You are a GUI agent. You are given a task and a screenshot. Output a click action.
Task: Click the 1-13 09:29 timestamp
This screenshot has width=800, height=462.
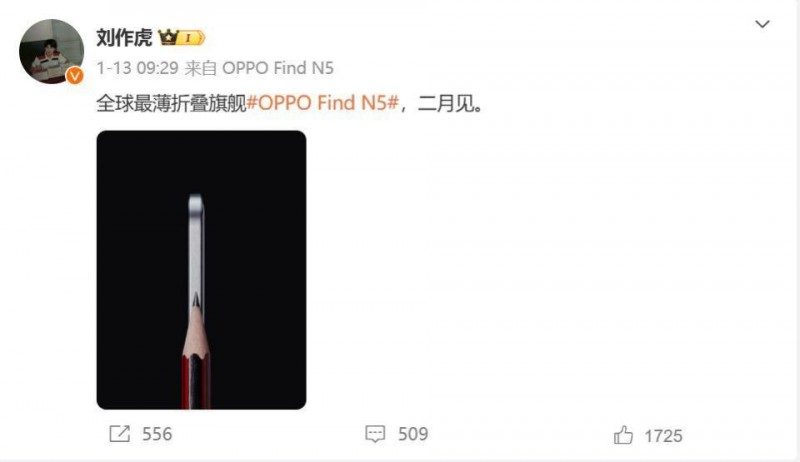[x=137, y=68]
